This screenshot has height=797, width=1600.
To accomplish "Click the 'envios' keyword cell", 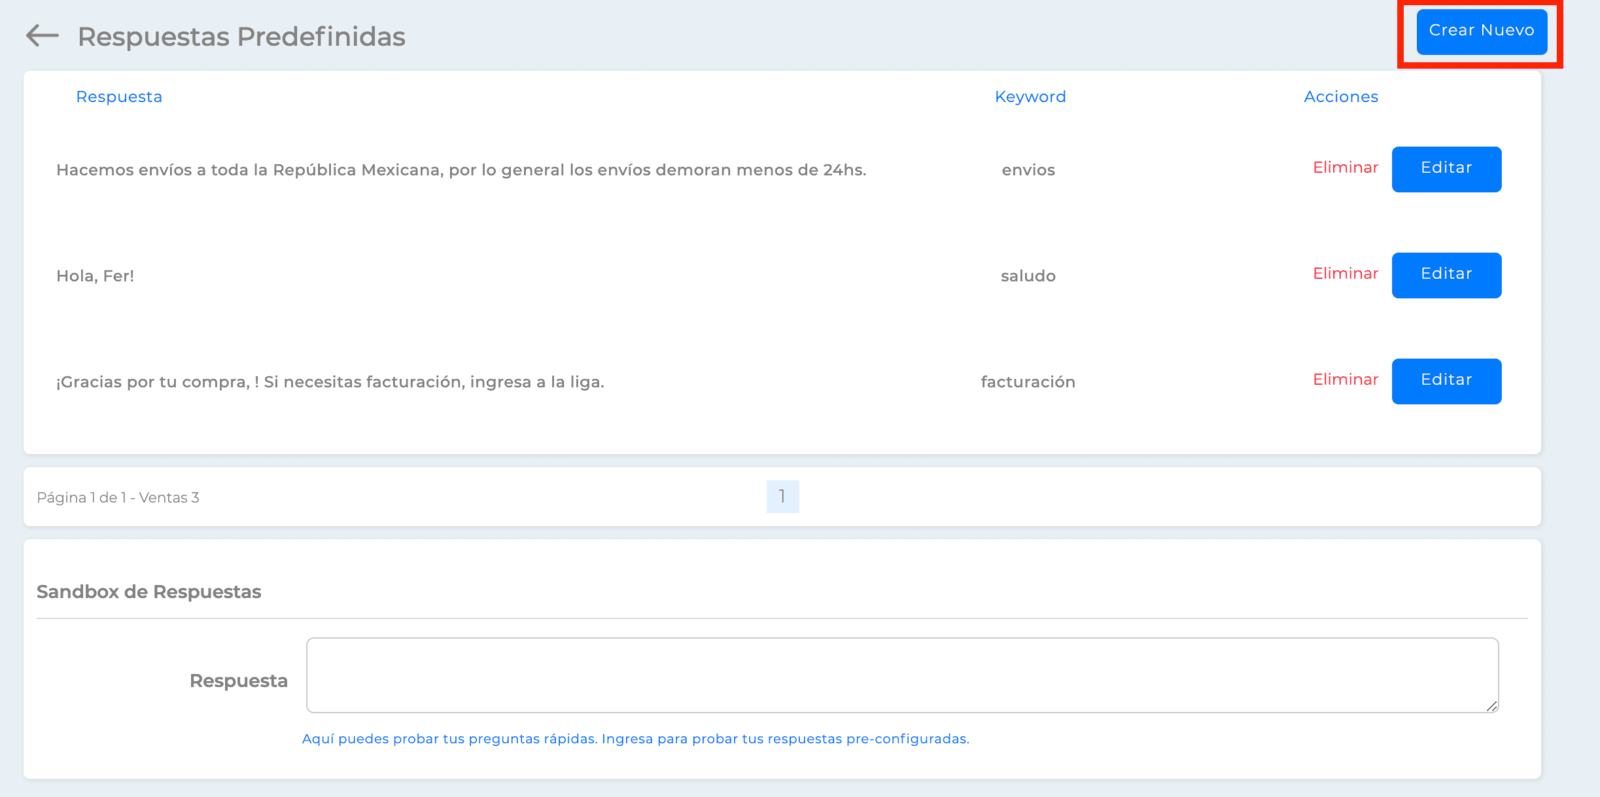I will pos(1028,170).
